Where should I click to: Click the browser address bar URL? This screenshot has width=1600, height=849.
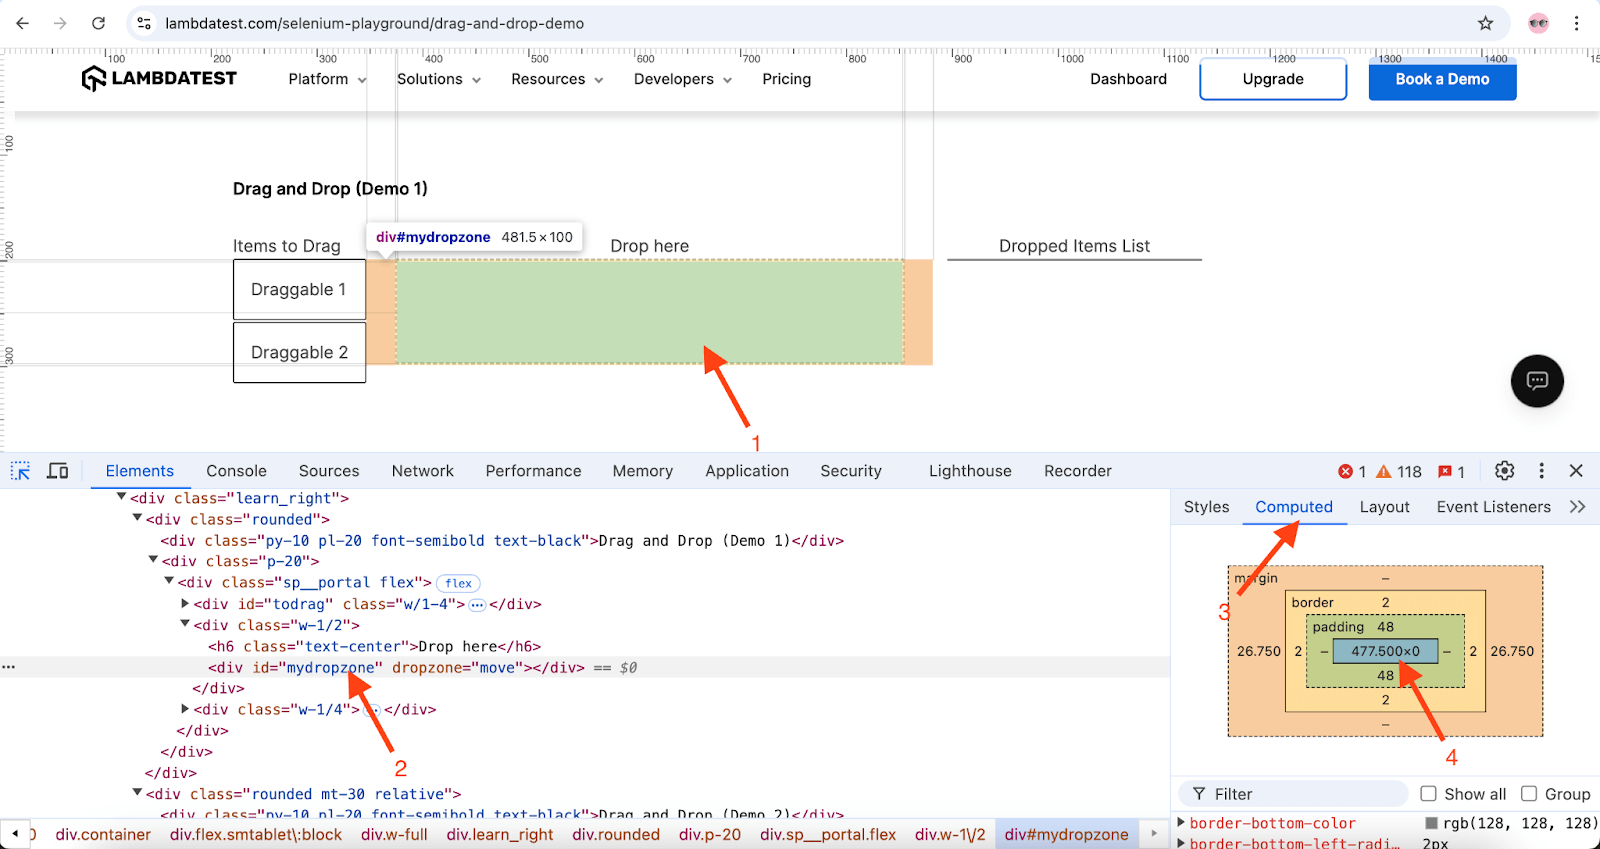(x=374, y=23)
